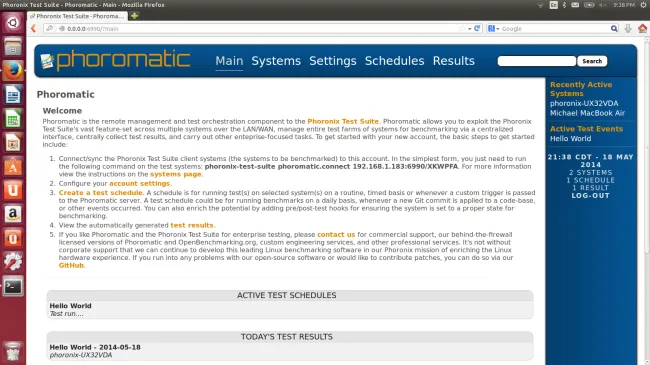Open Hello World under Active Test Events

pos(570,139)
